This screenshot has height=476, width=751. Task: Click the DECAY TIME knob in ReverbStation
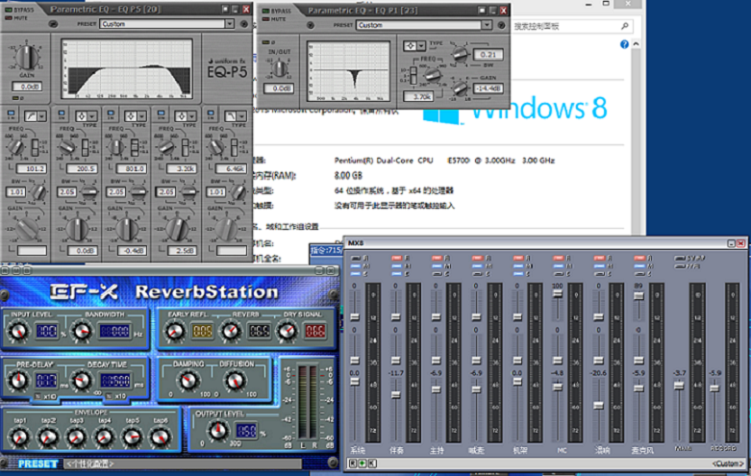(81, 381)
